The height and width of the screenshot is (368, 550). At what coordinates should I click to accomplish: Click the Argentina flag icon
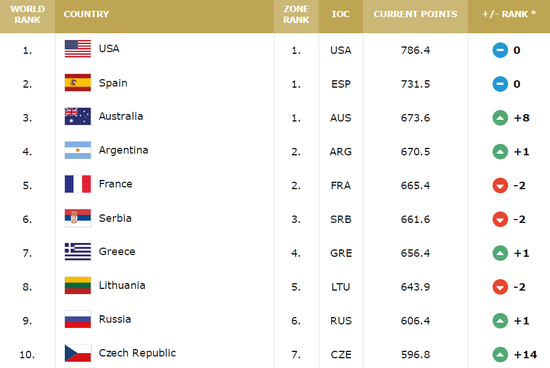pyautogui.click(x=78, y=150)
